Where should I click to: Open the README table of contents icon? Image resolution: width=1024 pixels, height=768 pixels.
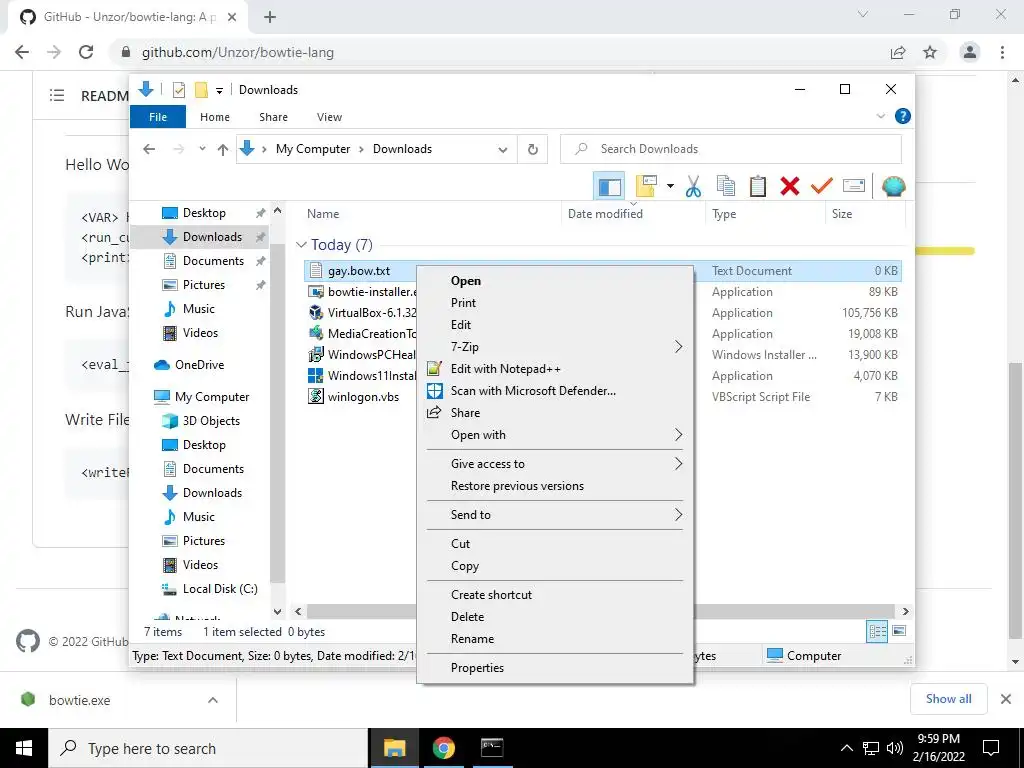coord(57,96)
